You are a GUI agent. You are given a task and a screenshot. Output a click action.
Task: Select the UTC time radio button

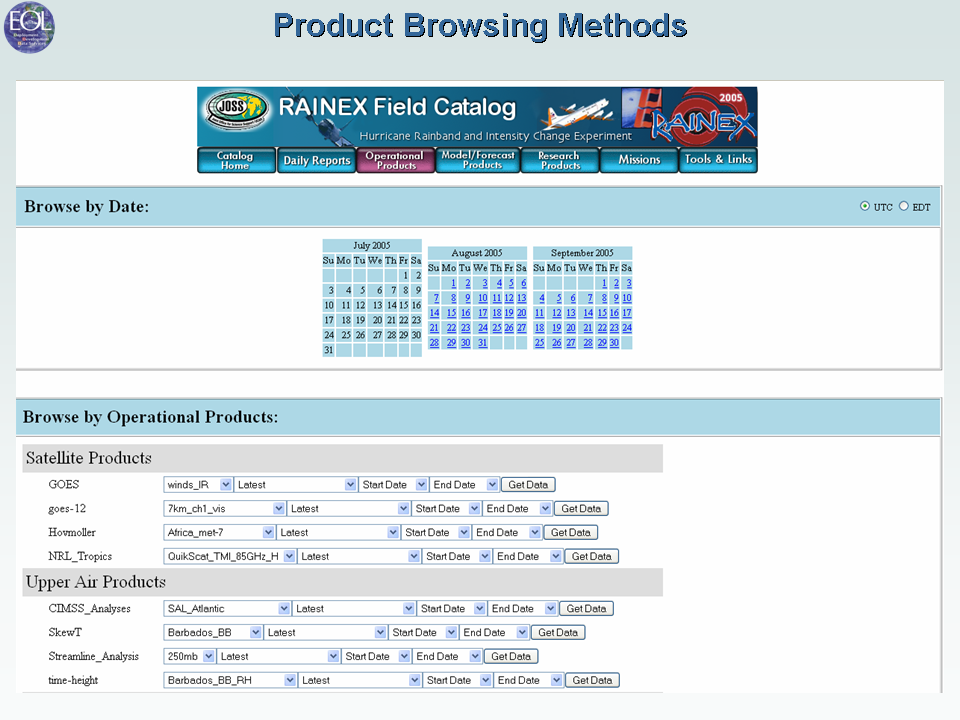(864, 206)
